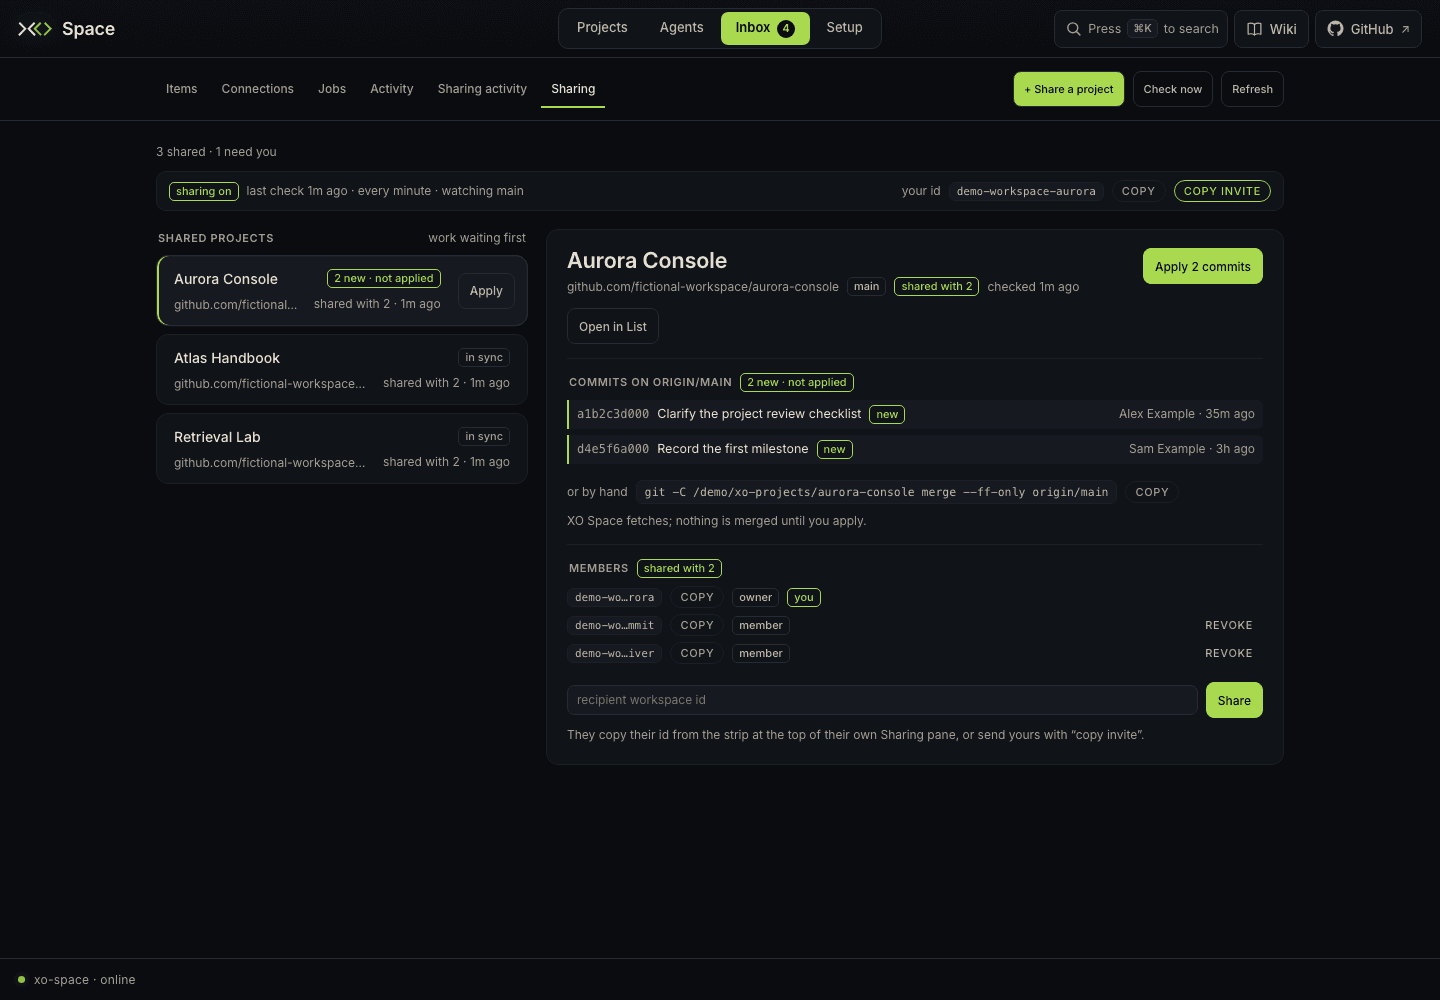Select the Inbox tab
The height and width of the screenshot is (1000, 1440).
(765, 28)
